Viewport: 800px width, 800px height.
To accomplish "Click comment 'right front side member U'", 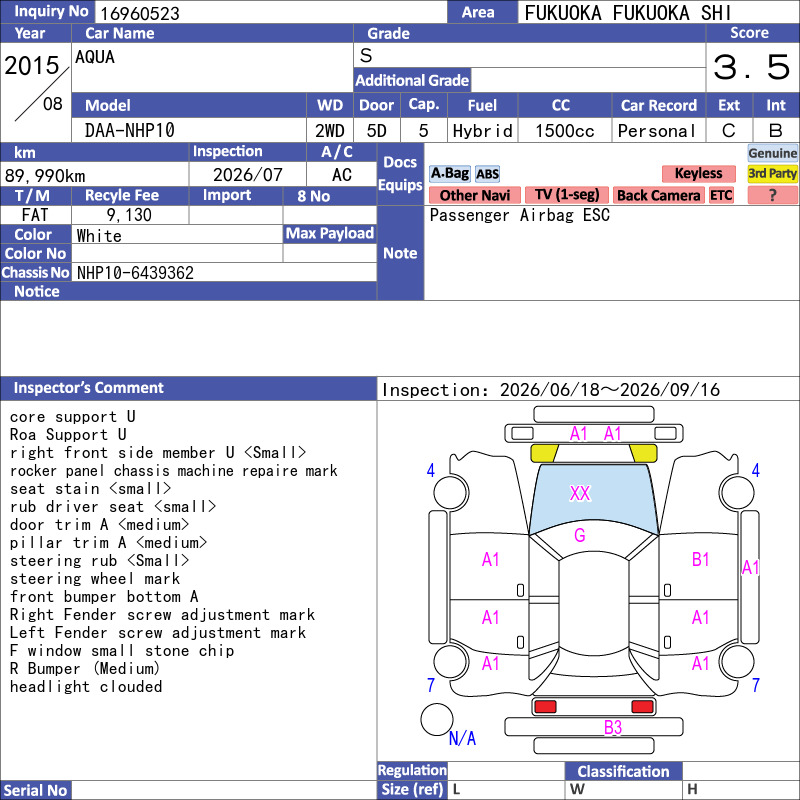I will coord(122,453).
